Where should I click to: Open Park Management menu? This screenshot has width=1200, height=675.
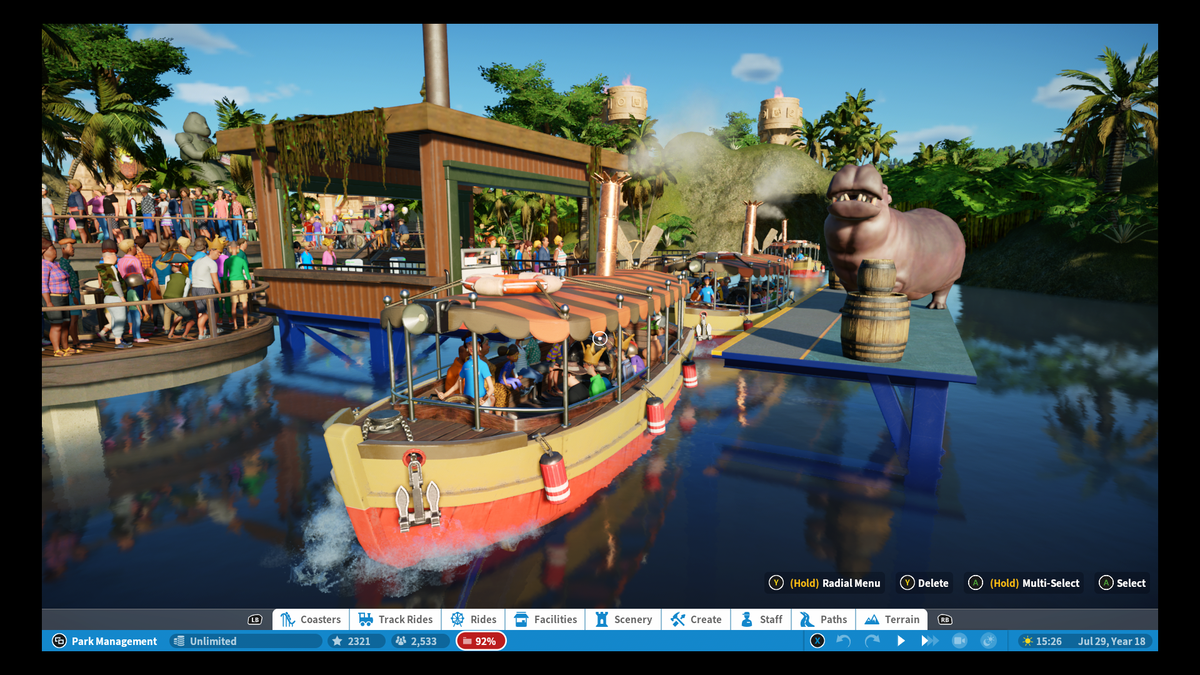(105, 641)
